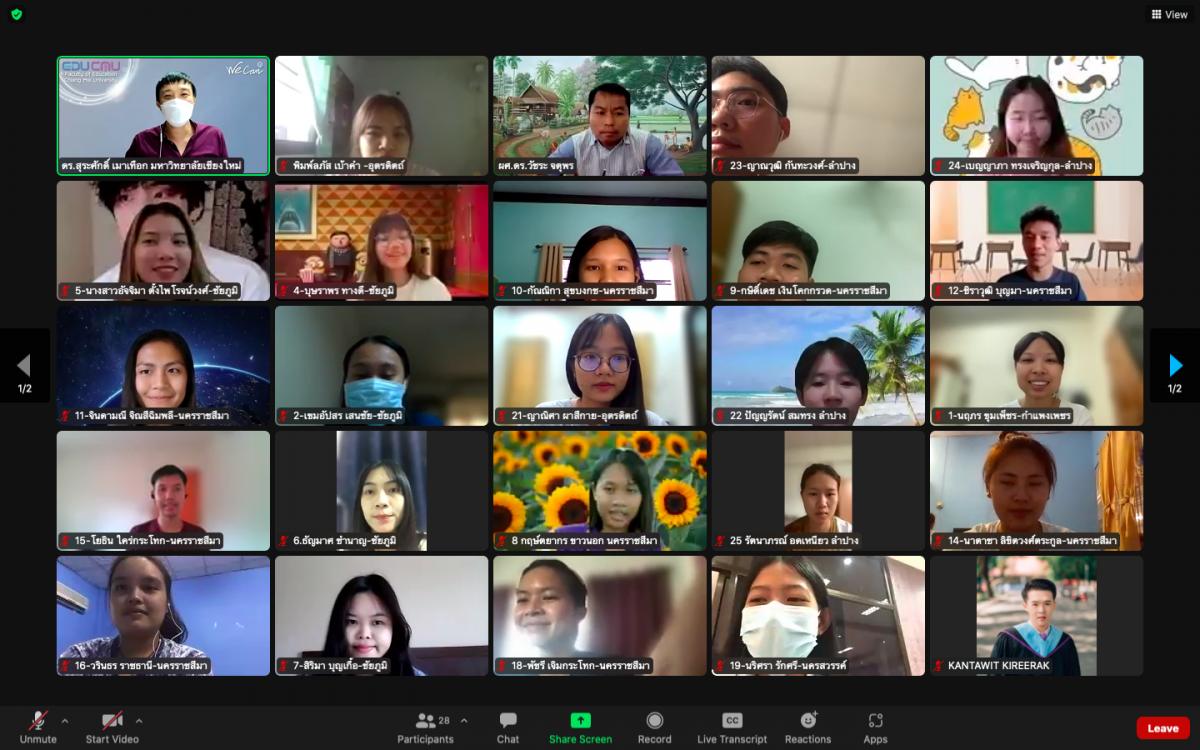Go to previous page using left arrow
The height and width of the screenshot is (750, 1200).
coord(24,365)
